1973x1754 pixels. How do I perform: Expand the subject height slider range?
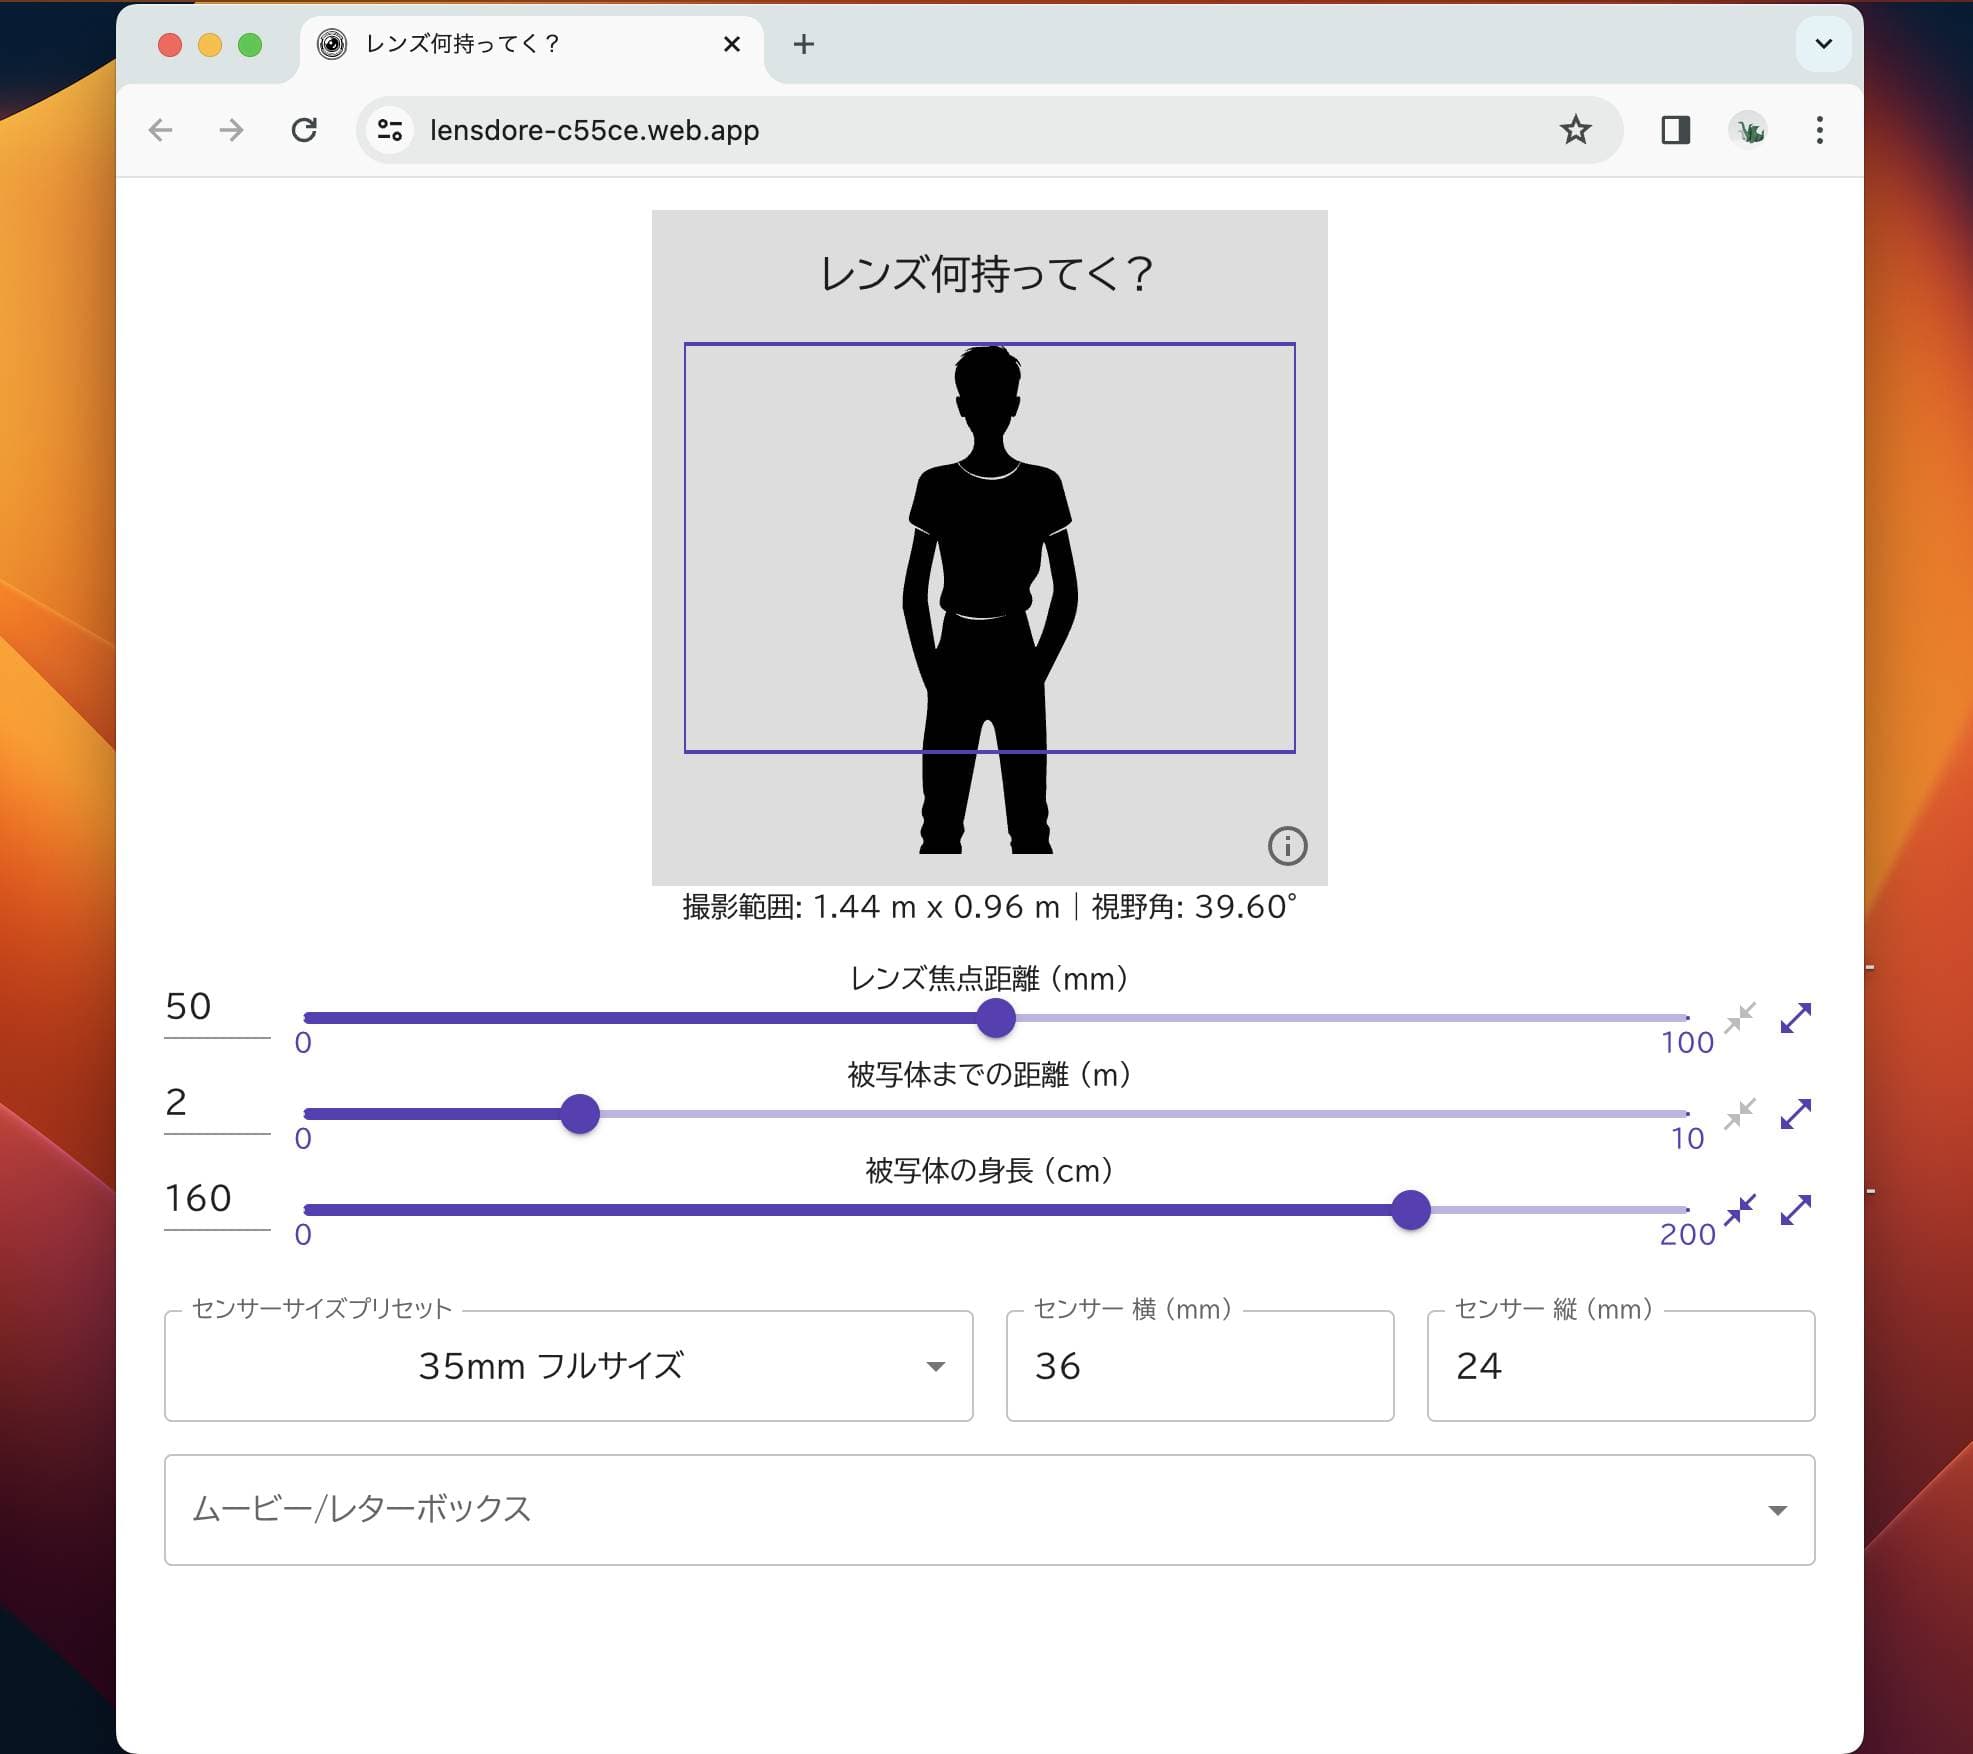(x=1795, y=1210)
